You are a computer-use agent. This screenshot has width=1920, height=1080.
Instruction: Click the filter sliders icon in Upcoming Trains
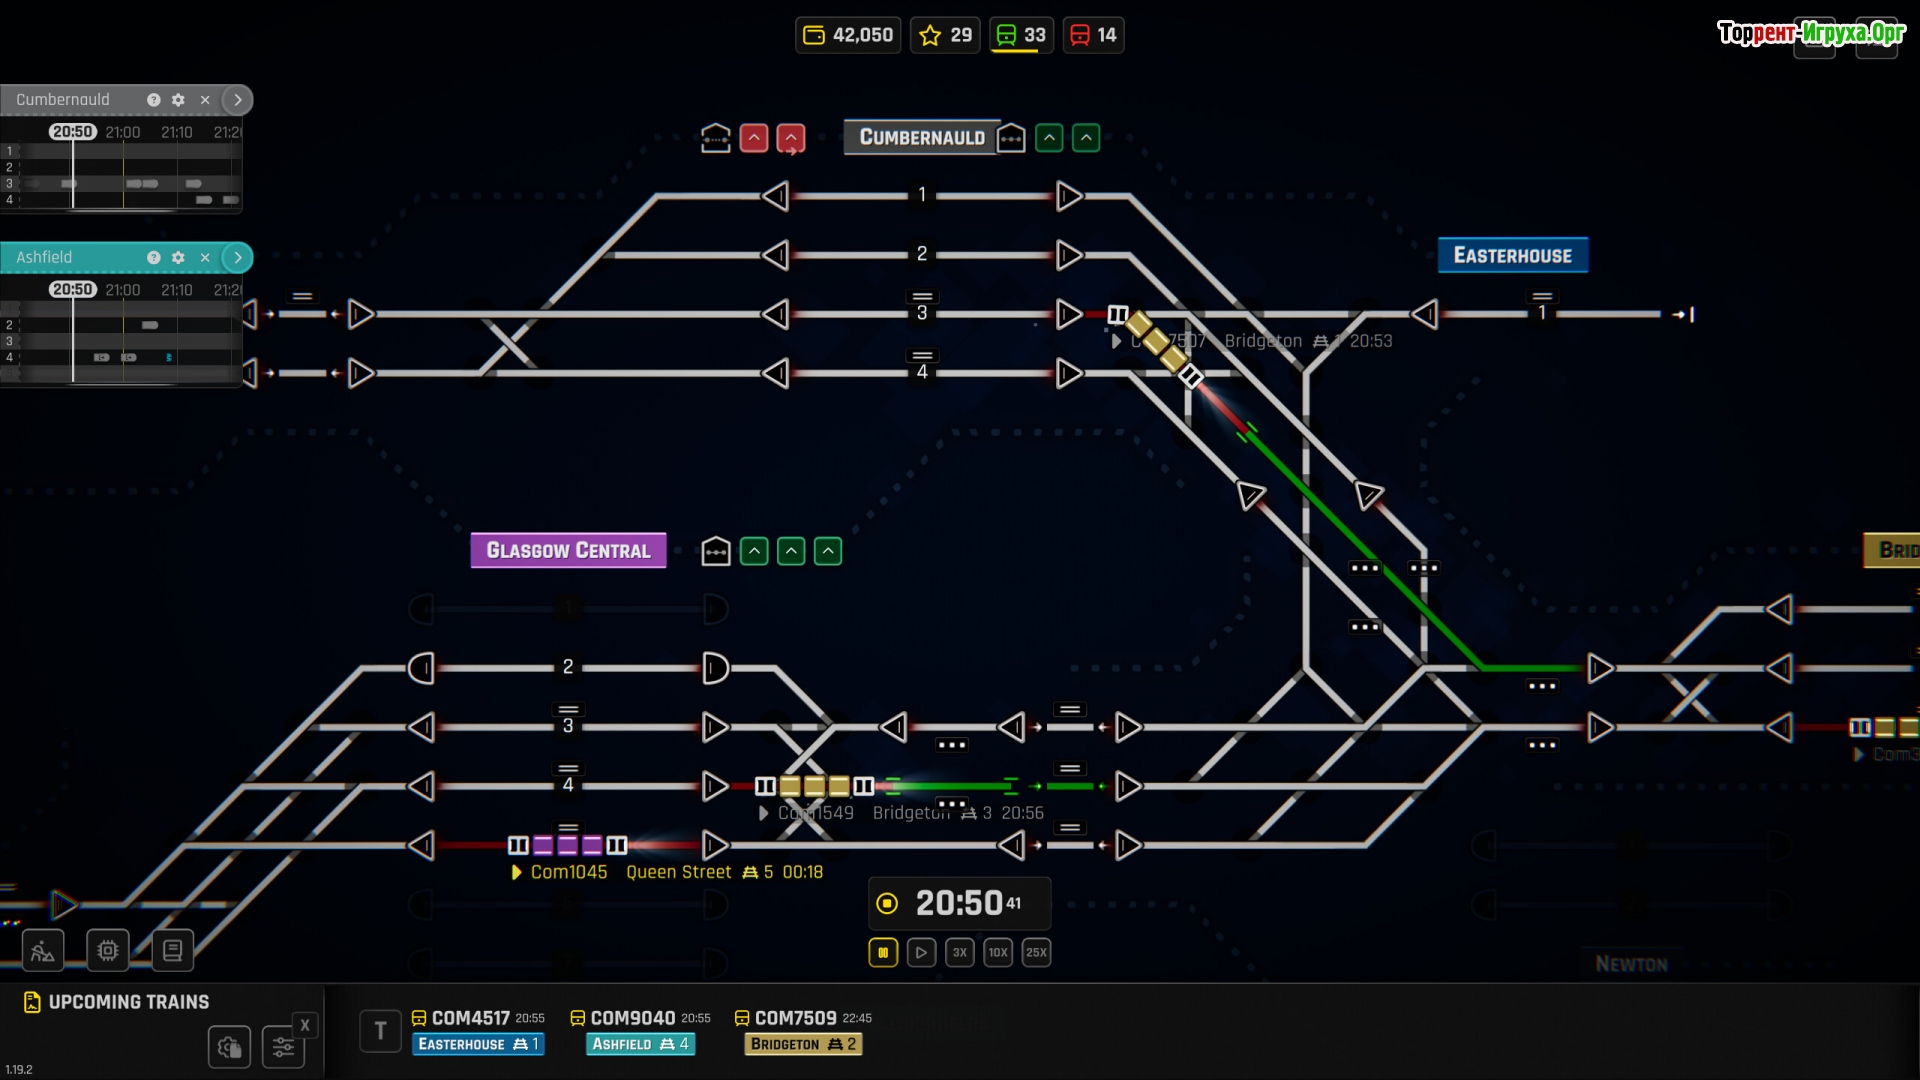click(283, 1047)
